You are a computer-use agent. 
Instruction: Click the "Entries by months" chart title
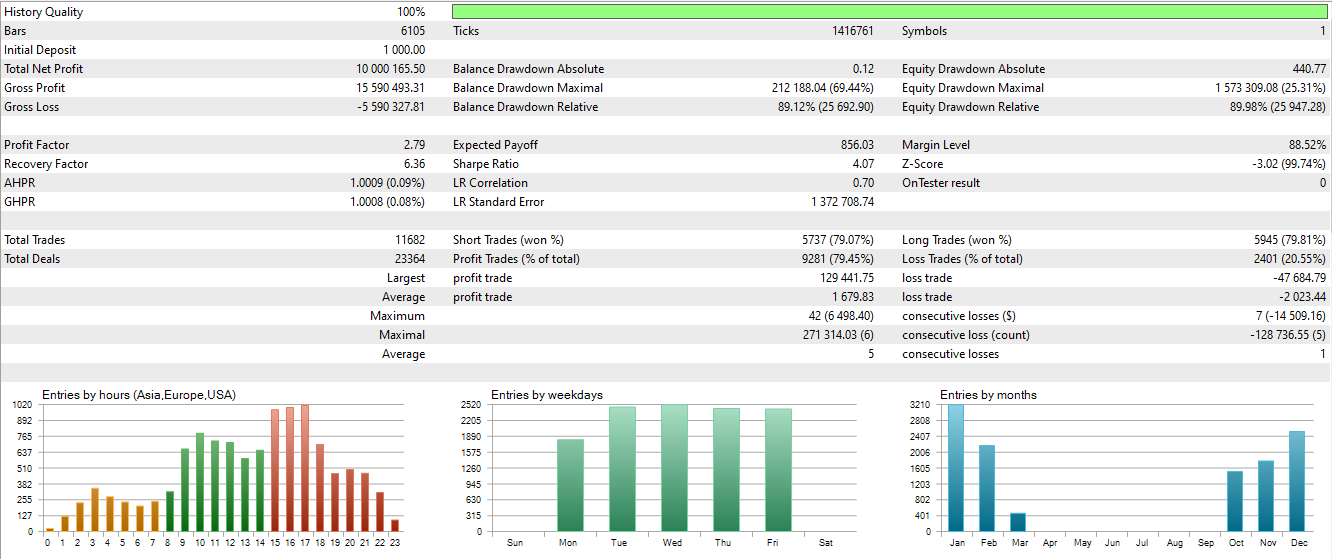pos(989,395)
